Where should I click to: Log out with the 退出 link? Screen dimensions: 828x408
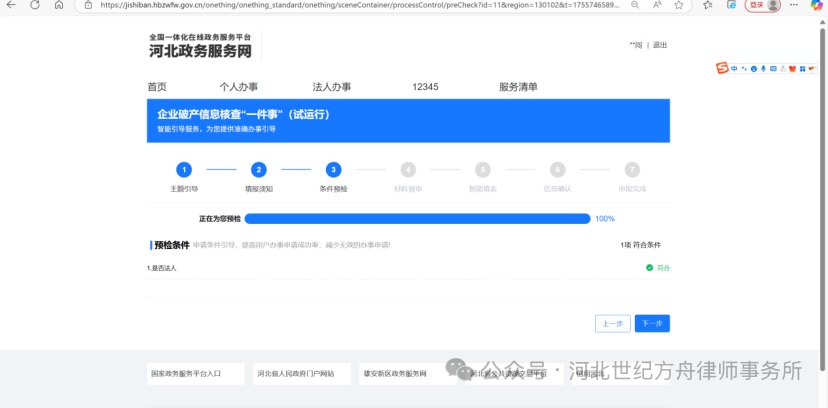pos(660,45)
